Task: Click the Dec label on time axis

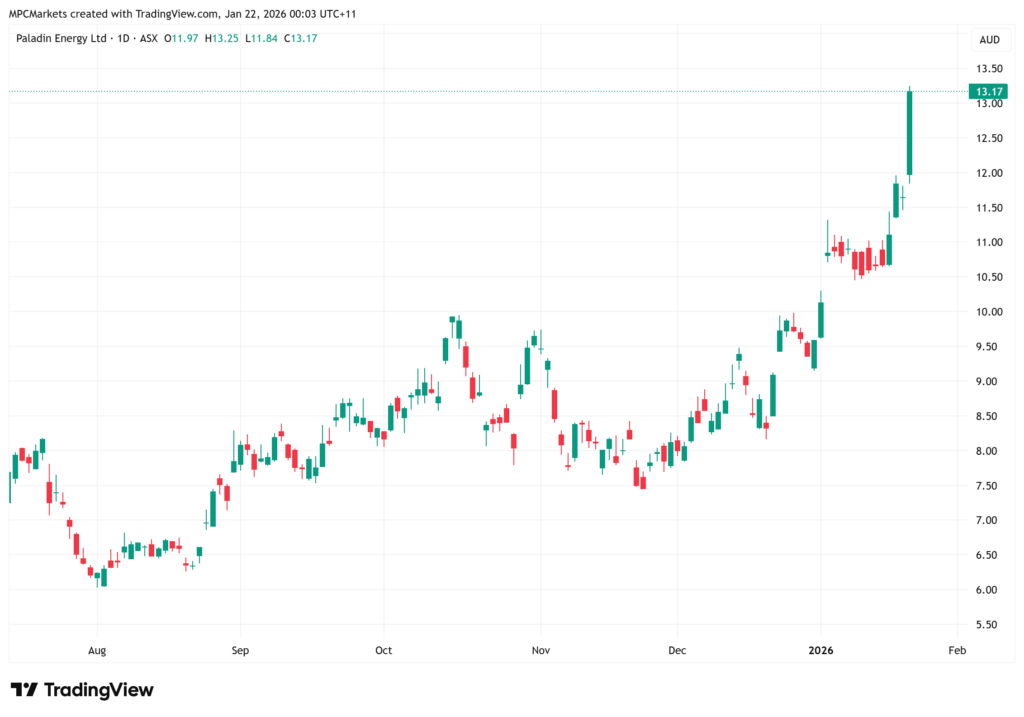Action: [677, 650]
